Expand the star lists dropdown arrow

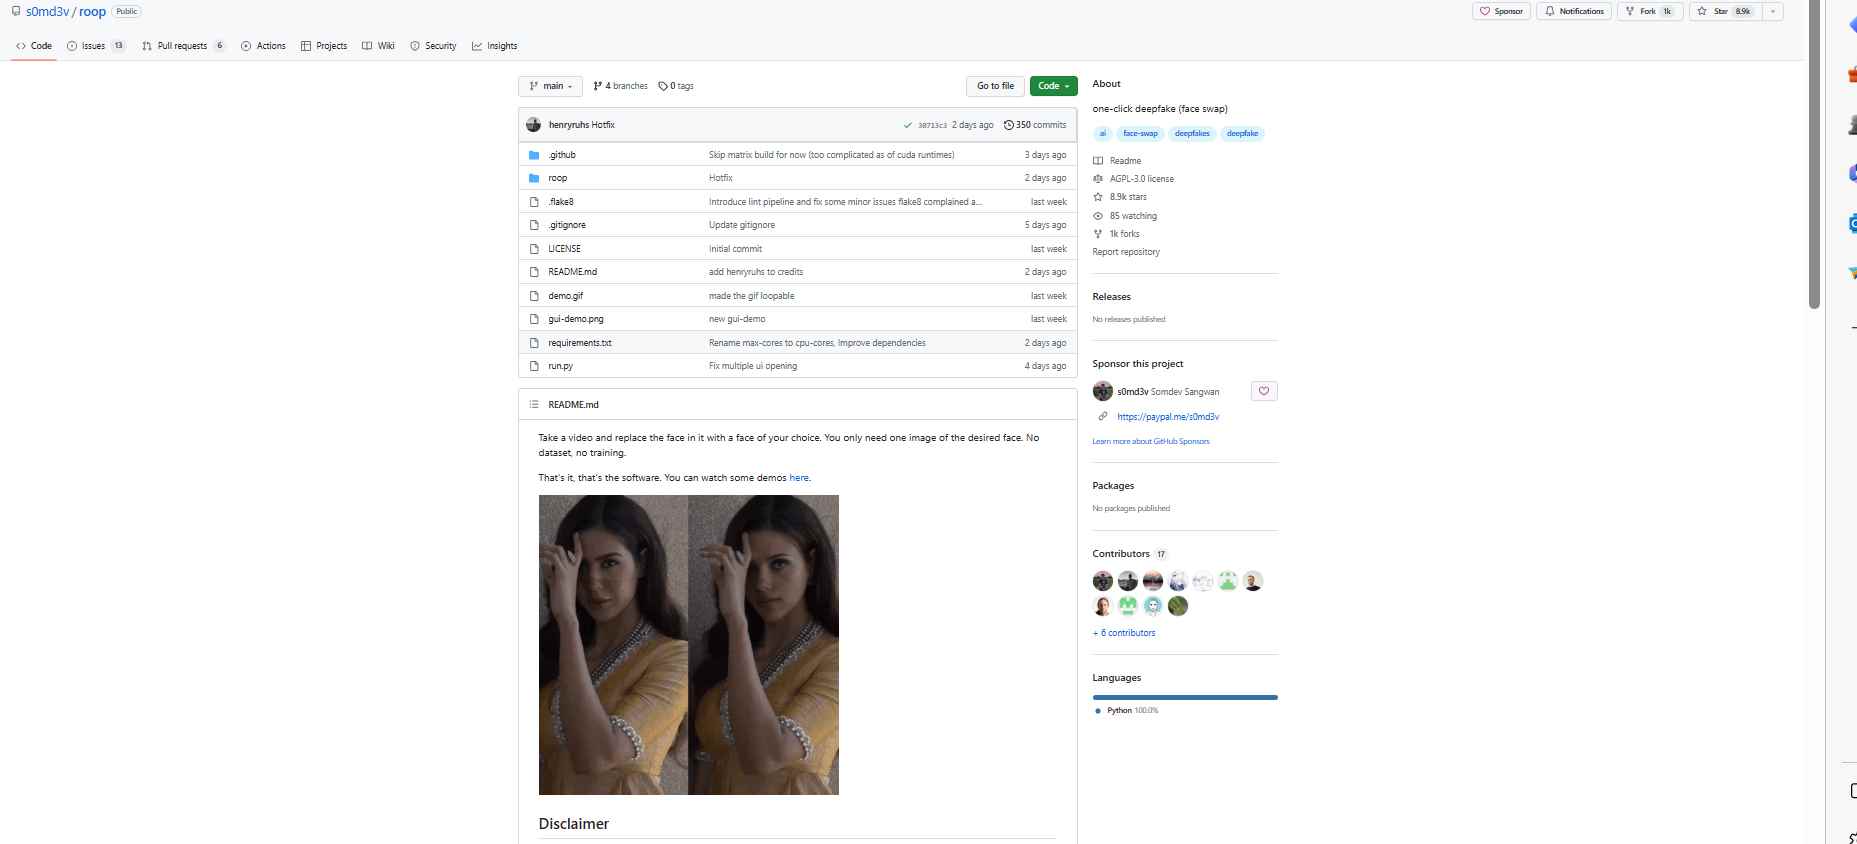[x=1772, y=11]
